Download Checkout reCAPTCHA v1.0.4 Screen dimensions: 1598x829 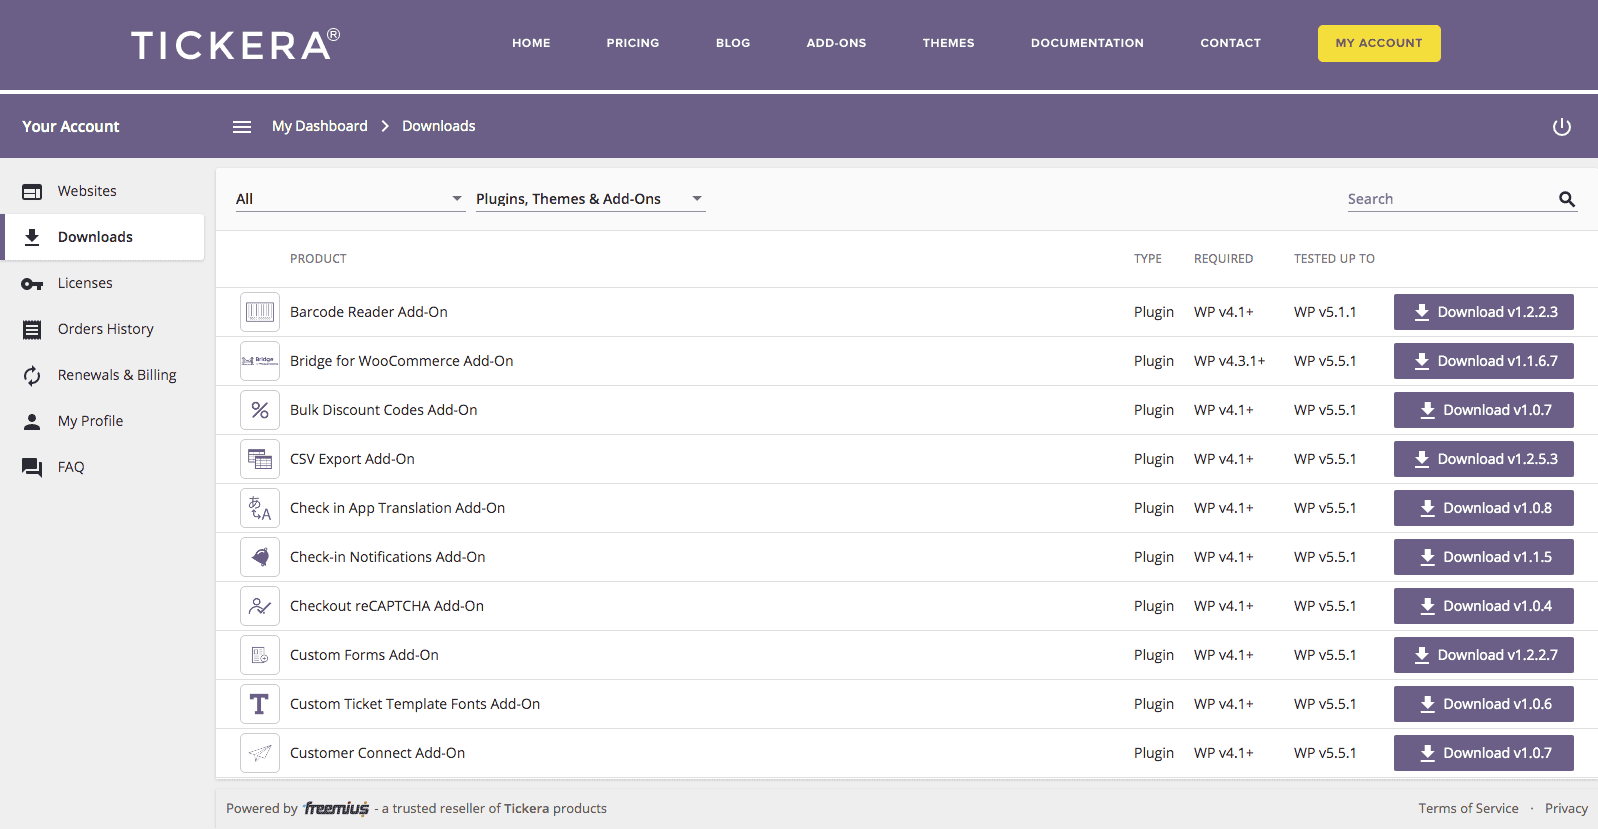pyautogui.click(x=1484, y=606)
